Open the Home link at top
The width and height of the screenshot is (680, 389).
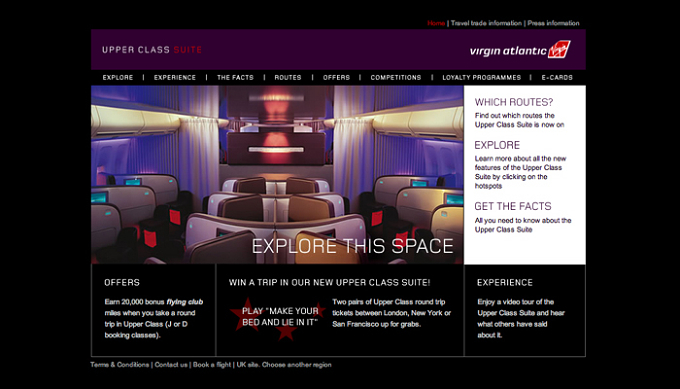coord(436,23)
